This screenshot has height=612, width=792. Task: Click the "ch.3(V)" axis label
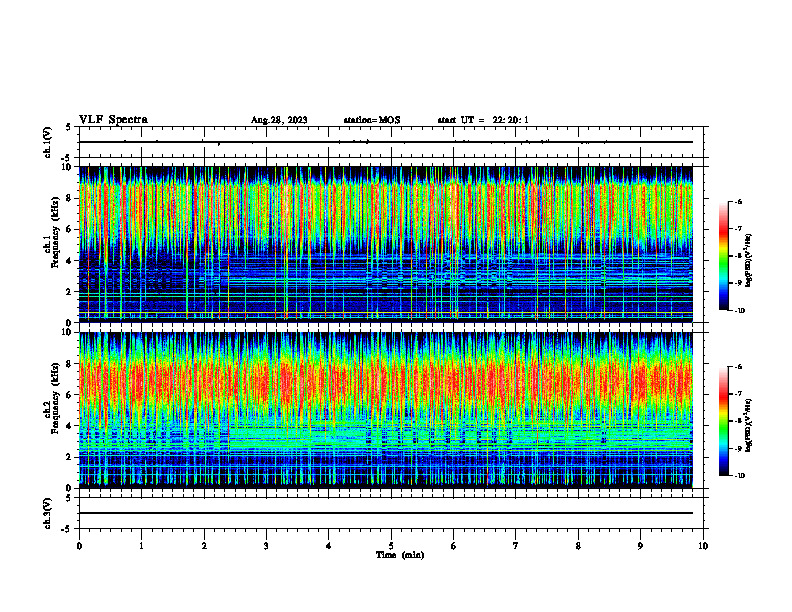pos(47,513)
